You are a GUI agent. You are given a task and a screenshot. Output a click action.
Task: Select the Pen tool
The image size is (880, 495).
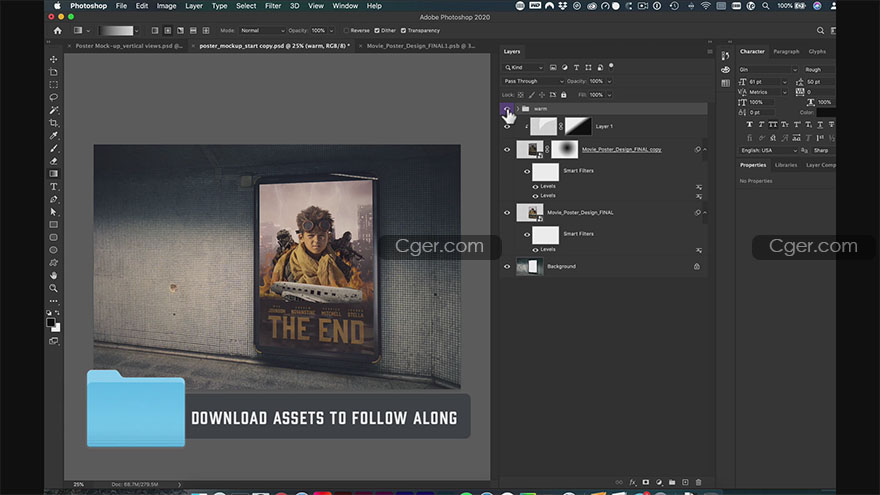click(x=53, y=199)
